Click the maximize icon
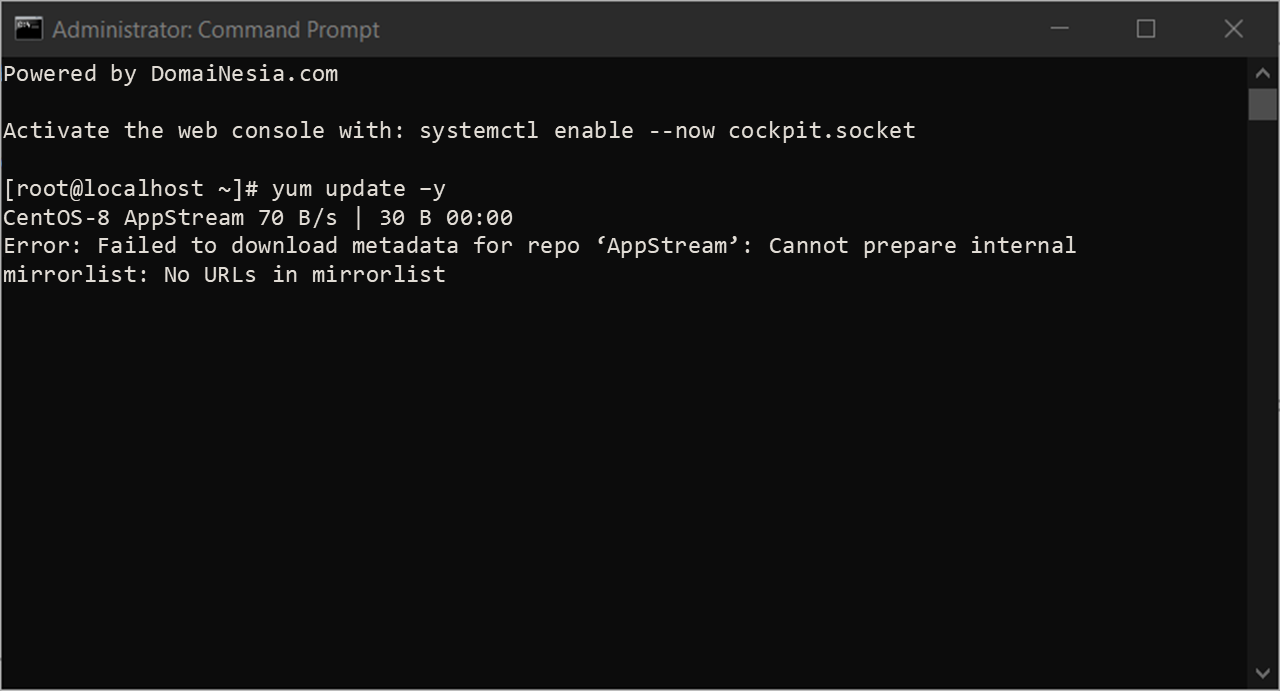 coord(1146,29)
